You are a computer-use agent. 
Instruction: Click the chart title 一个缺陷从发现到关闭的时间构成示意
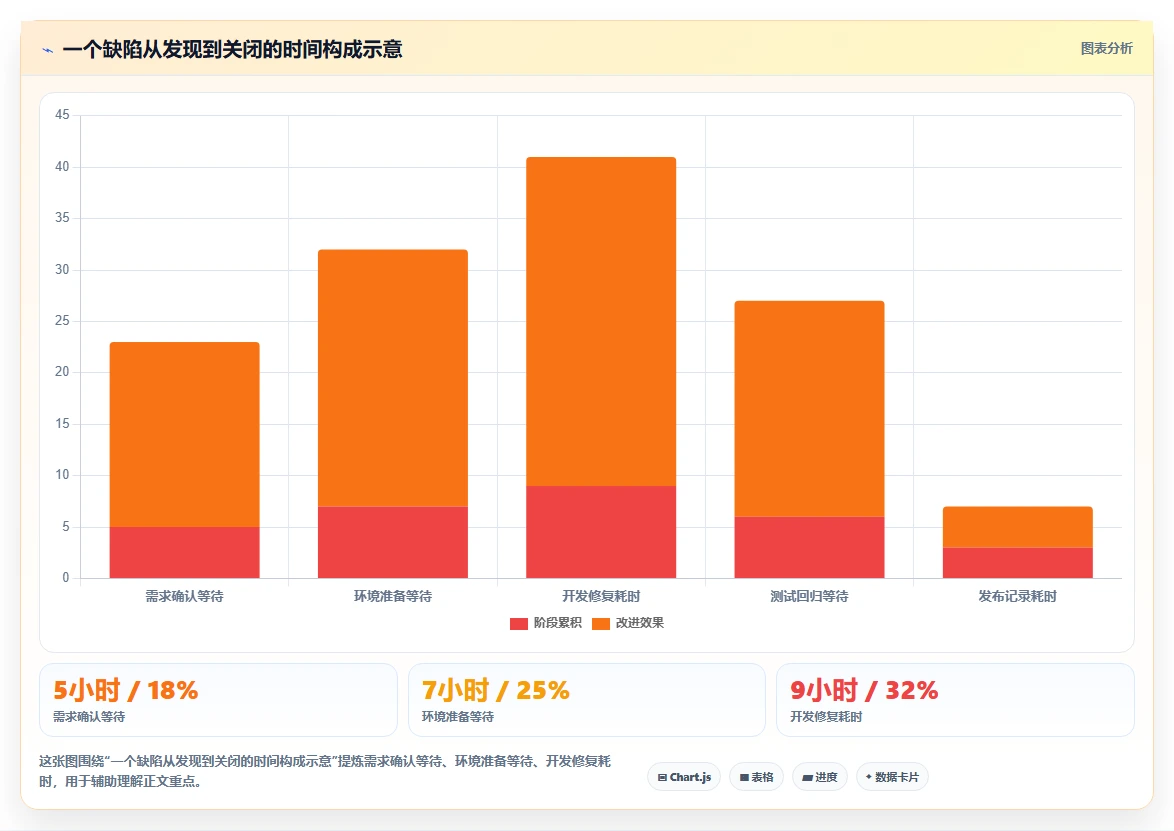(233, 49)
